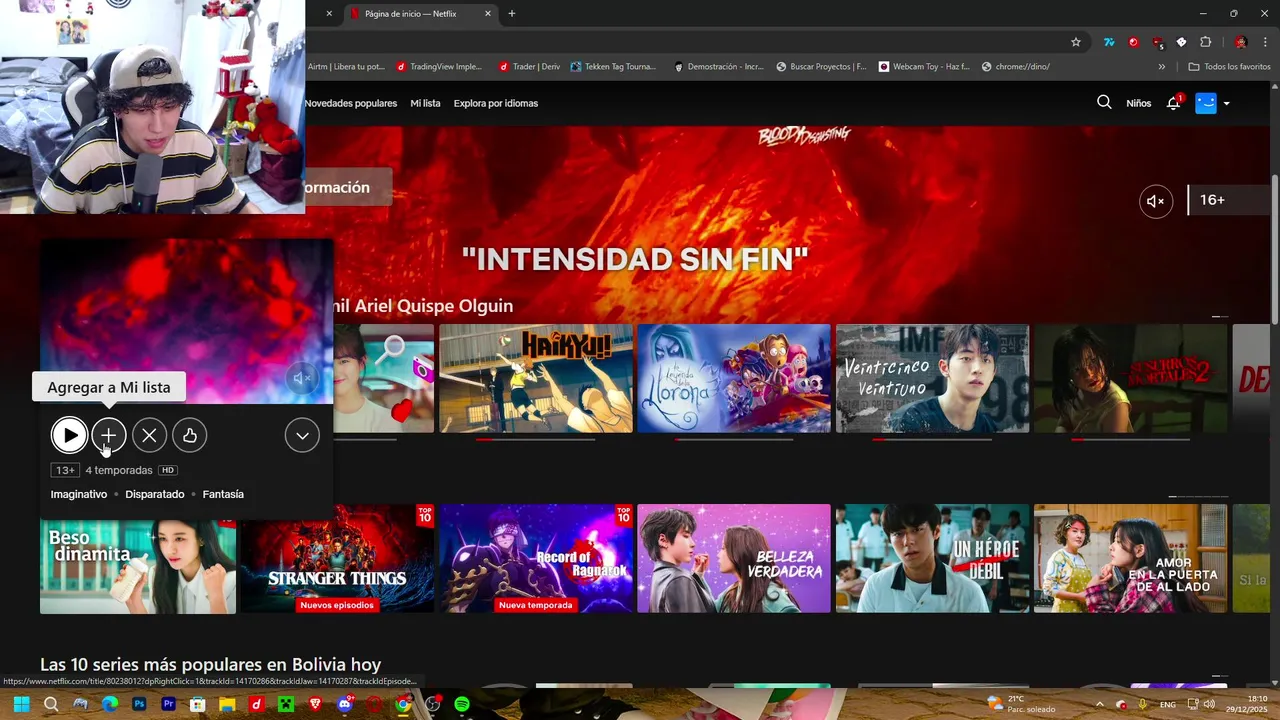Image resolution: width=1280 pixels, height=720 pixels.
Task: Open La Leyenda de la Llorona thumbnail
Action: [x=734, y=378]
